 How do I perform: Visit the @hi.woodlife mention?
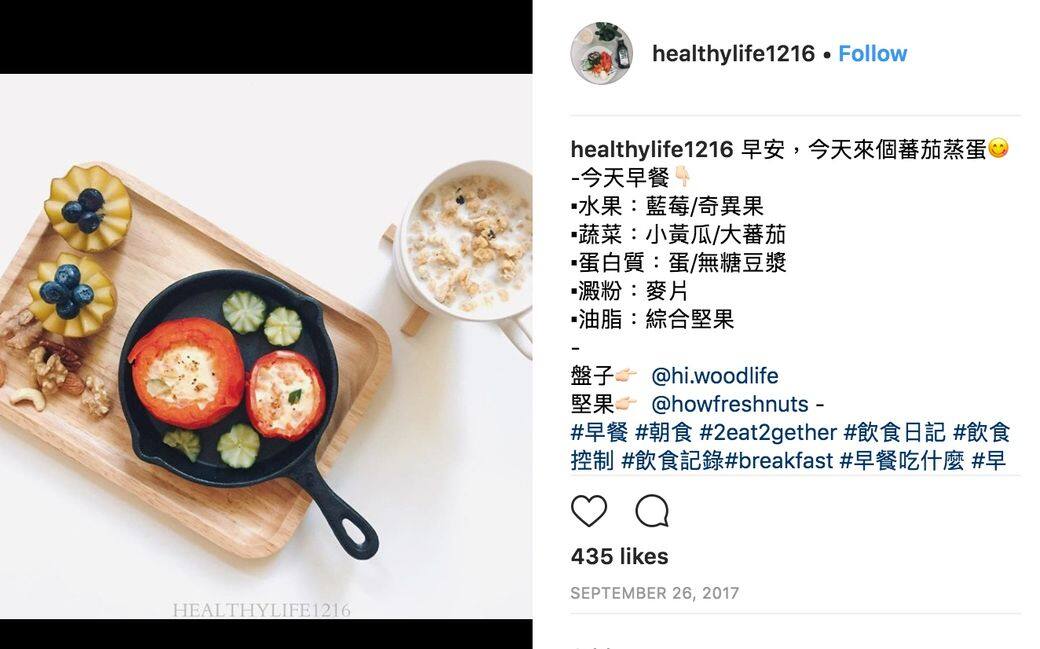(714, 376)
